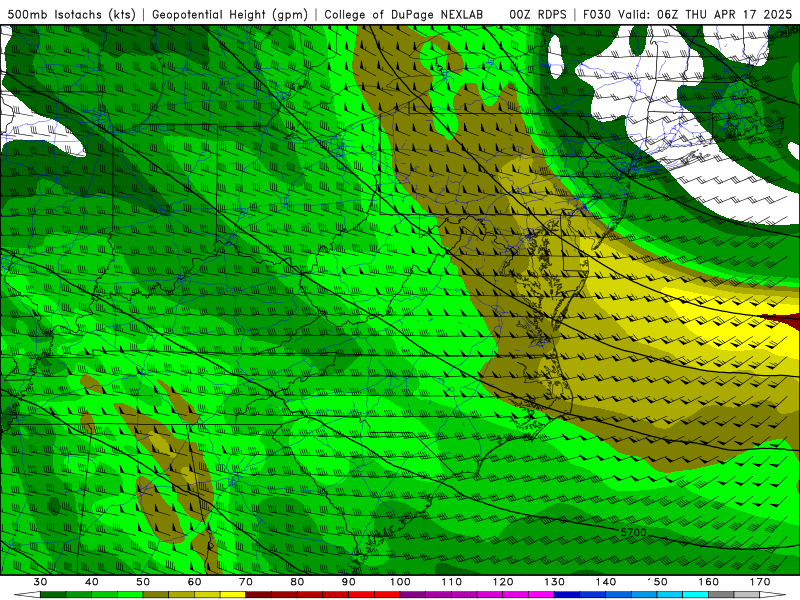This screenshot has width=800, height=600.
Task: Click the "500mb Isotachs (kts)" title text
Action: point(71,15)
